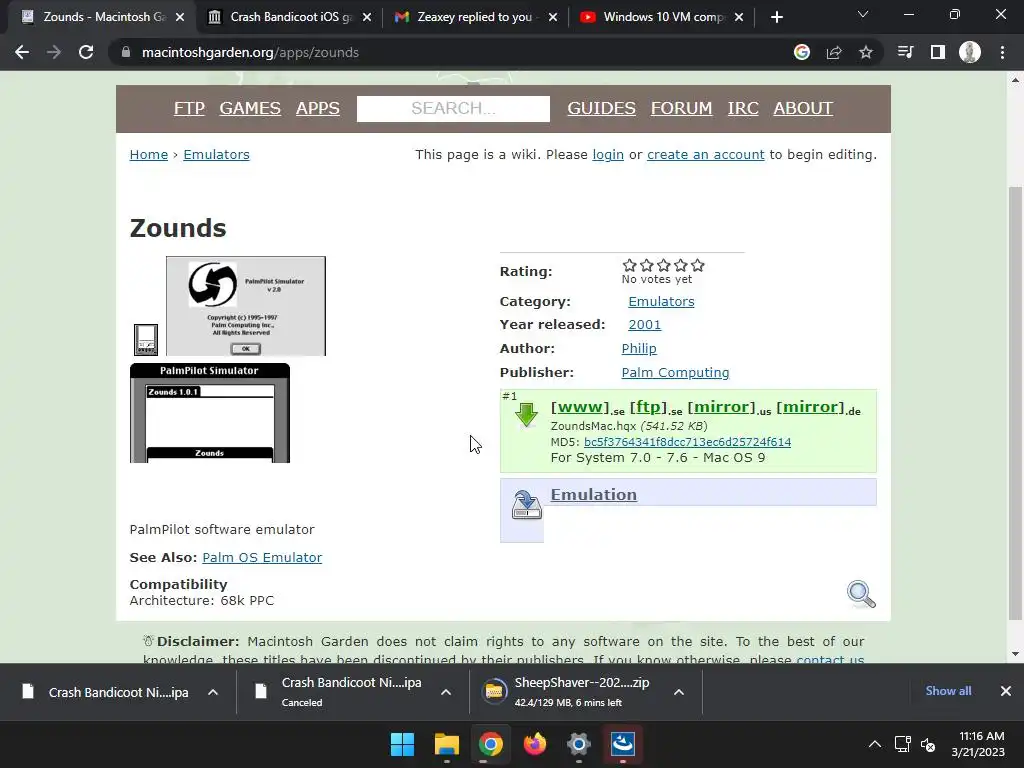The width and height of the screenshot is (1024, 768).
Task: Open Palm Computing publisher link
Action: (675, 373)
